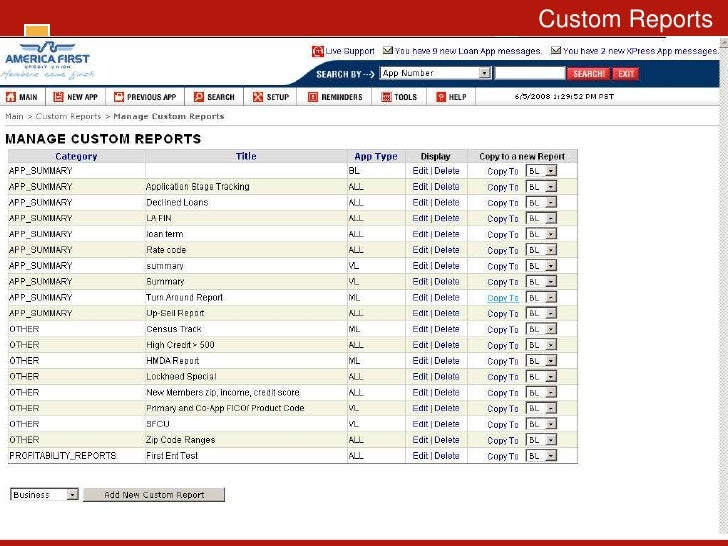Click Add New Custom Report button

click(154, 494)
